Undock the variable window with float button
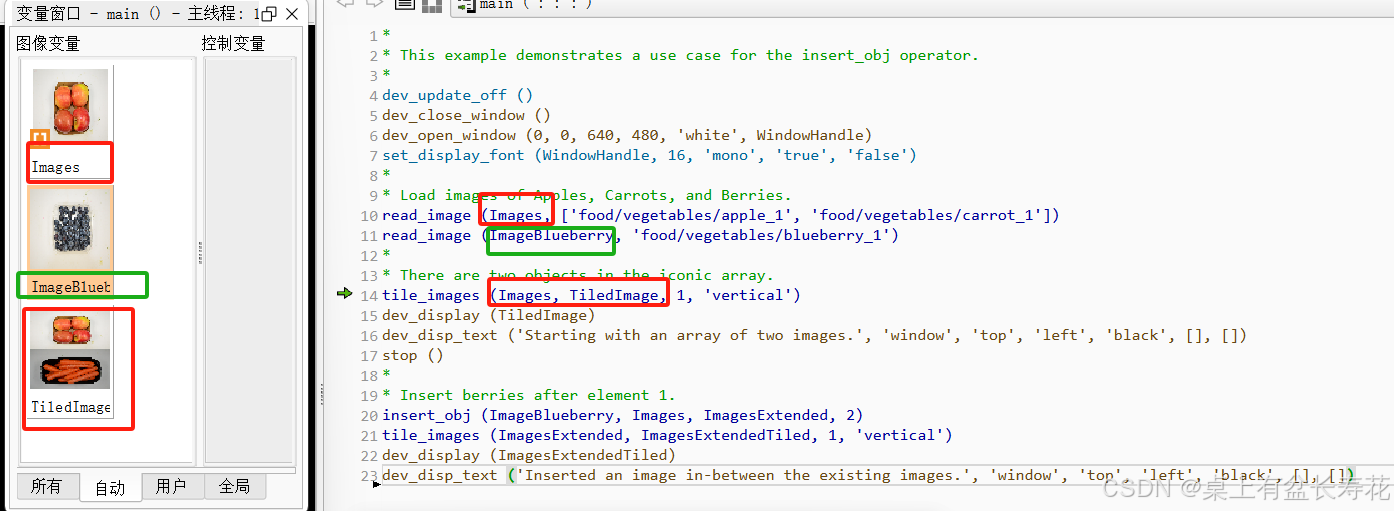1394x511 pixels. point(269,15)
